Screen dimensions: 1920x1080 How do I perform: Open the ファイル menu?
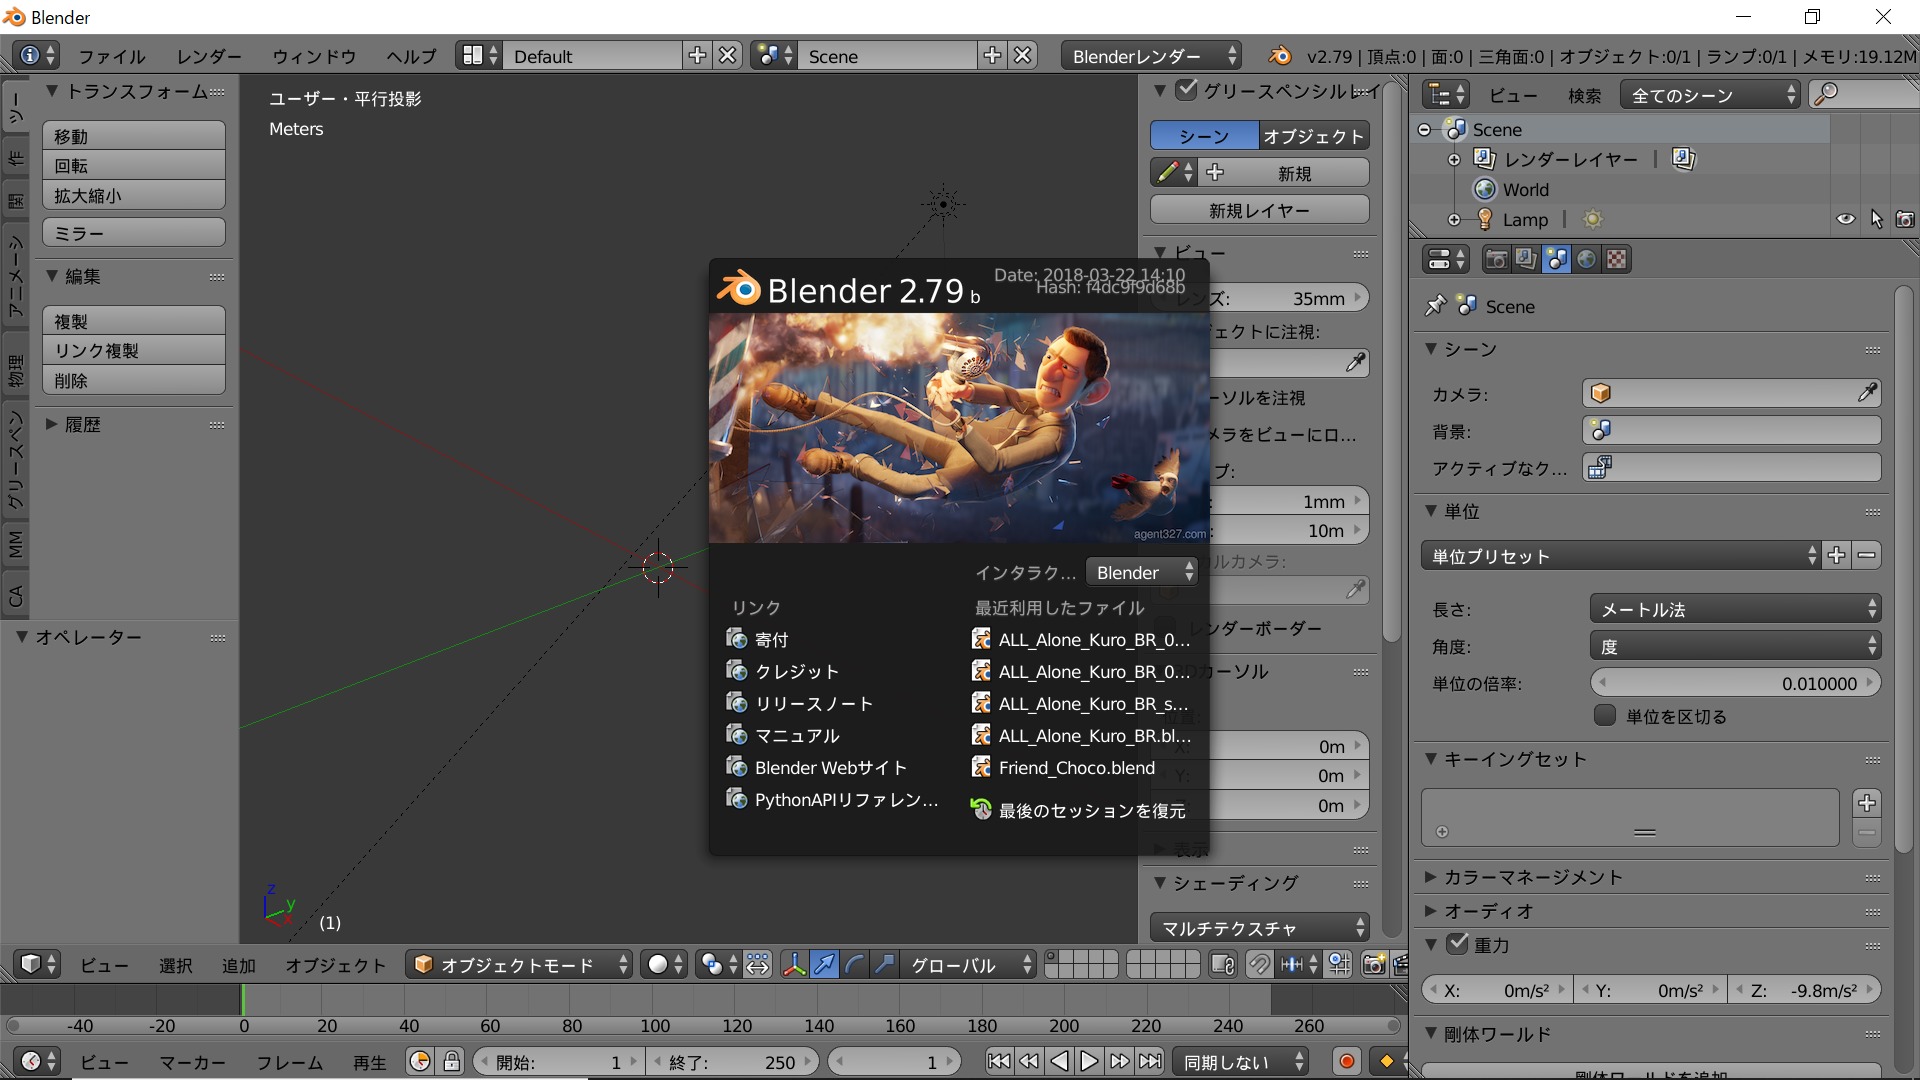coord(111,56)
